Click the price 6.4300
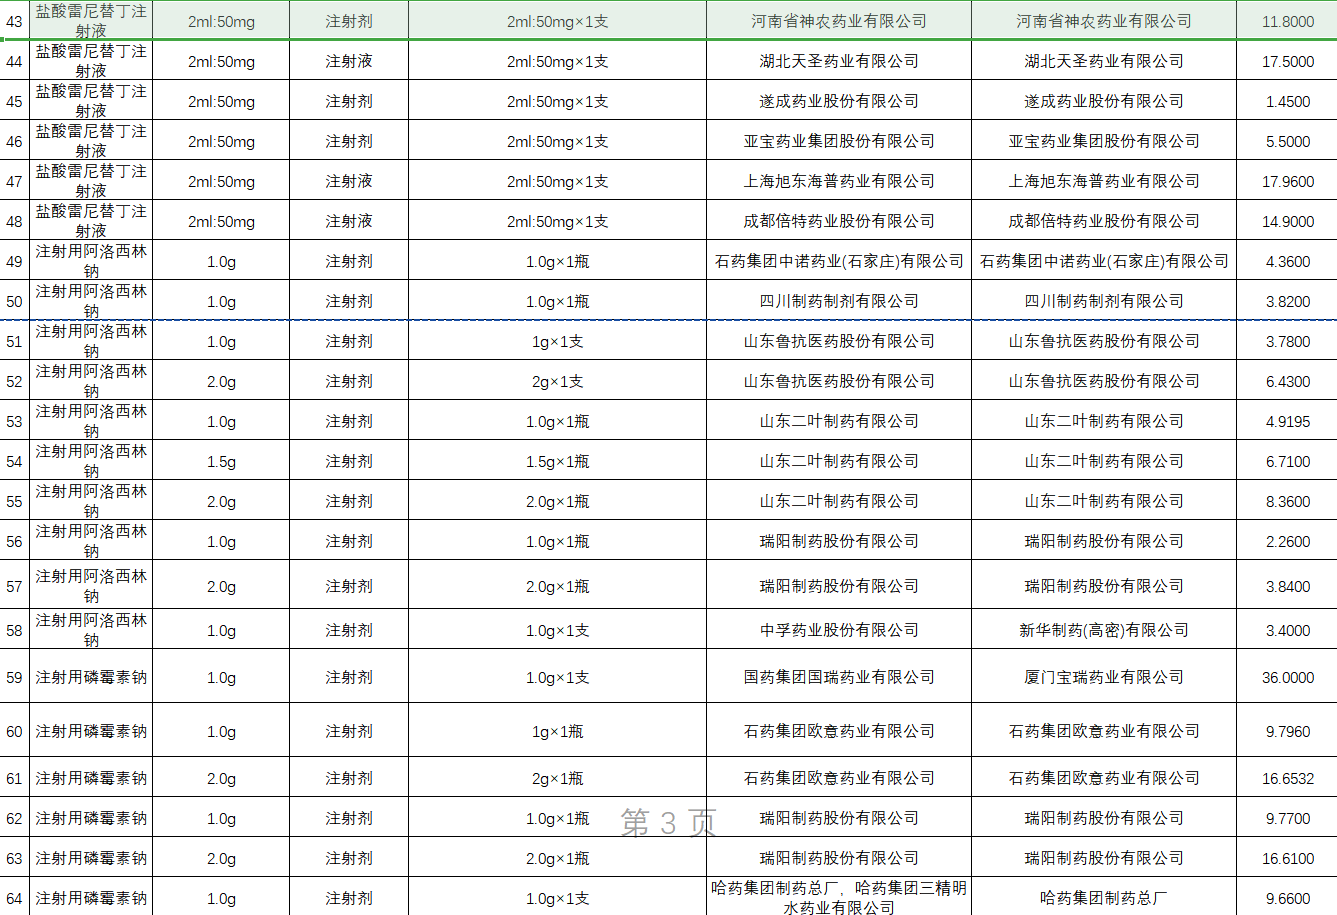 click(1287, 381)
